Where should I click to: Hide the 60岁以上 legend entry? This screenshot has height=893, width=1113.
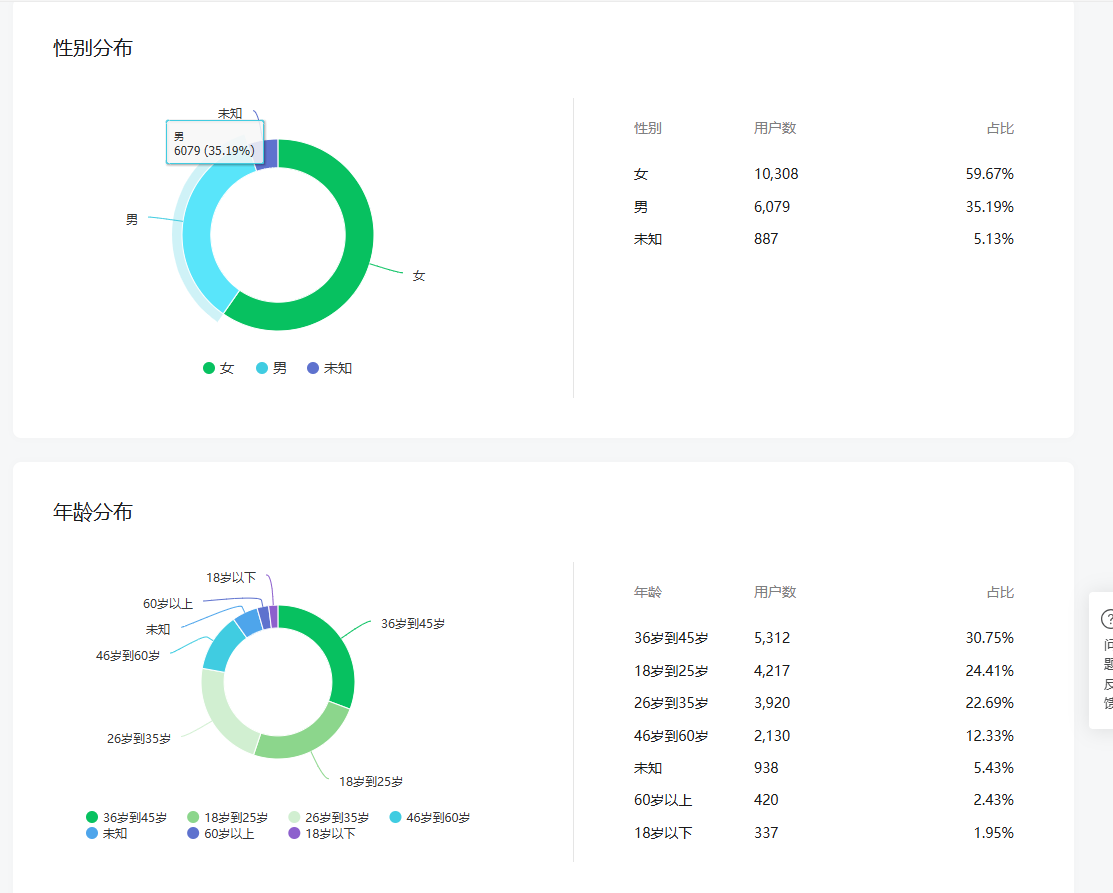pos(220,833)
